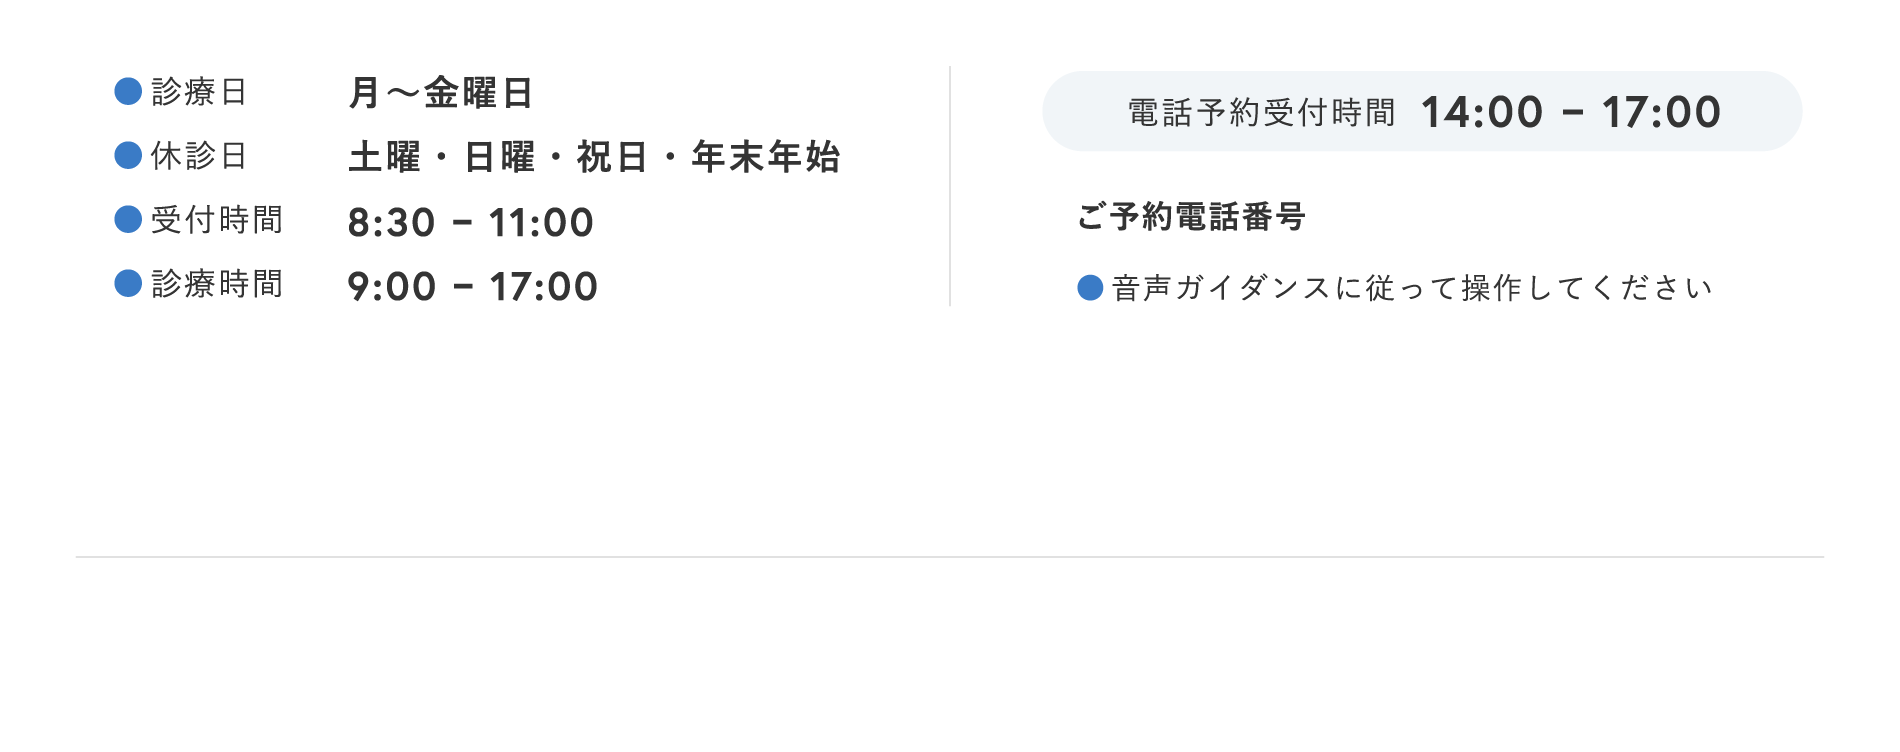Select the blue bullet beside 受付時間
Screen dimensions: 1900x752
(128, 219)
